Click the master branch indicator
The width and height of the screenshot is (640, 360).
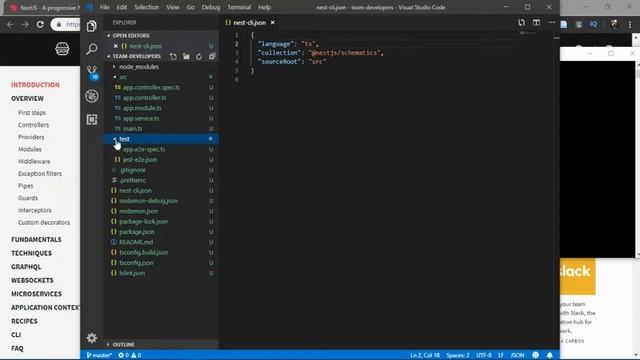coord(99,355)
